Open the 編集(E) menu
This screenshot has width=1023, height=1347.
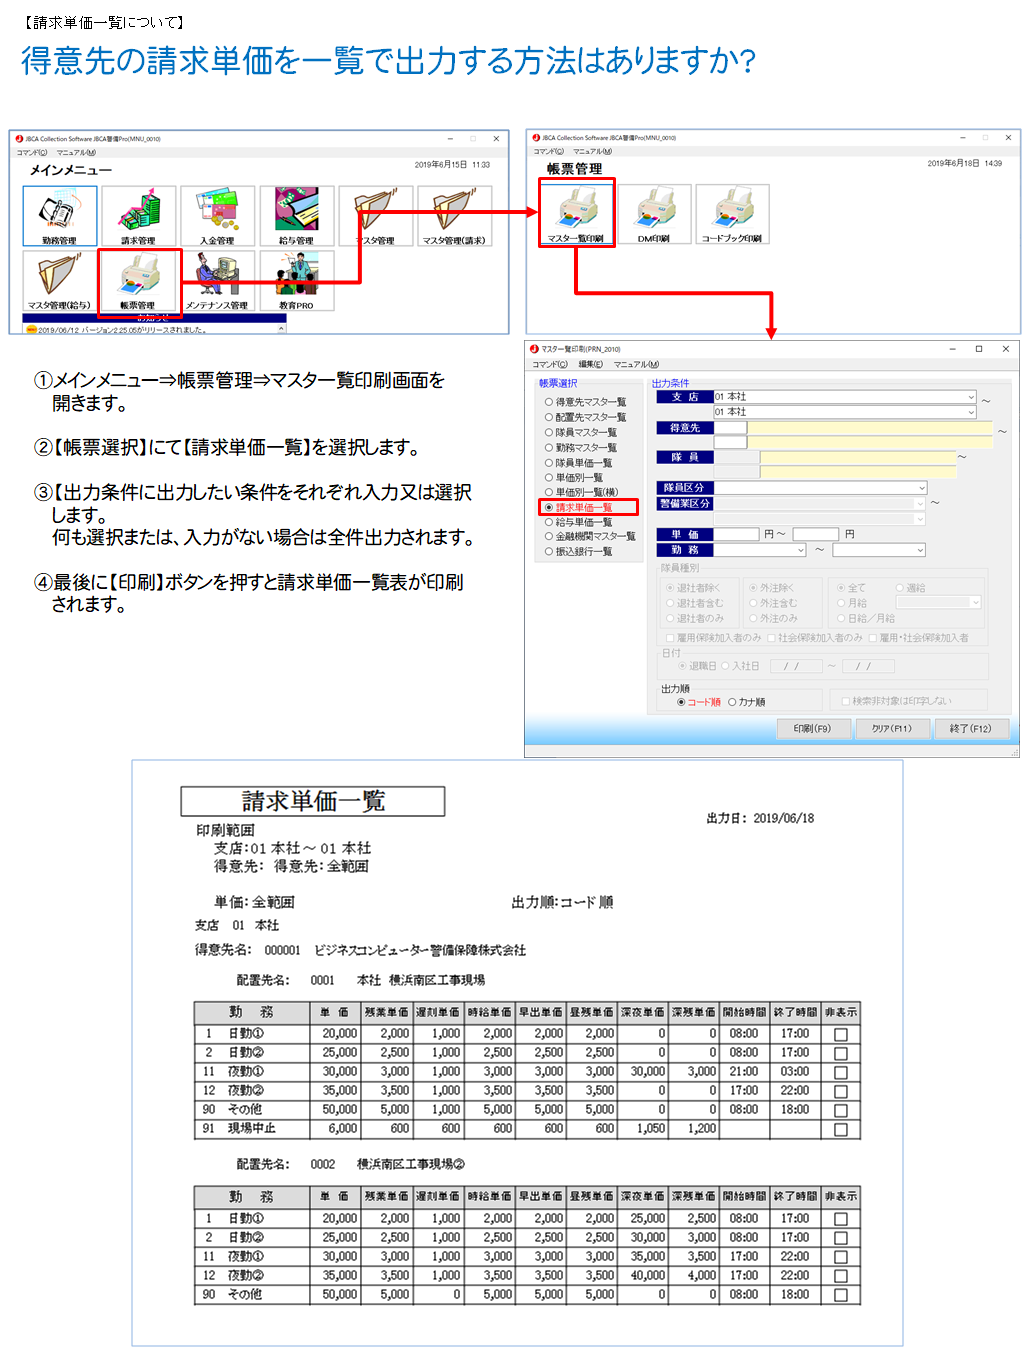click(x=590, y=364)
